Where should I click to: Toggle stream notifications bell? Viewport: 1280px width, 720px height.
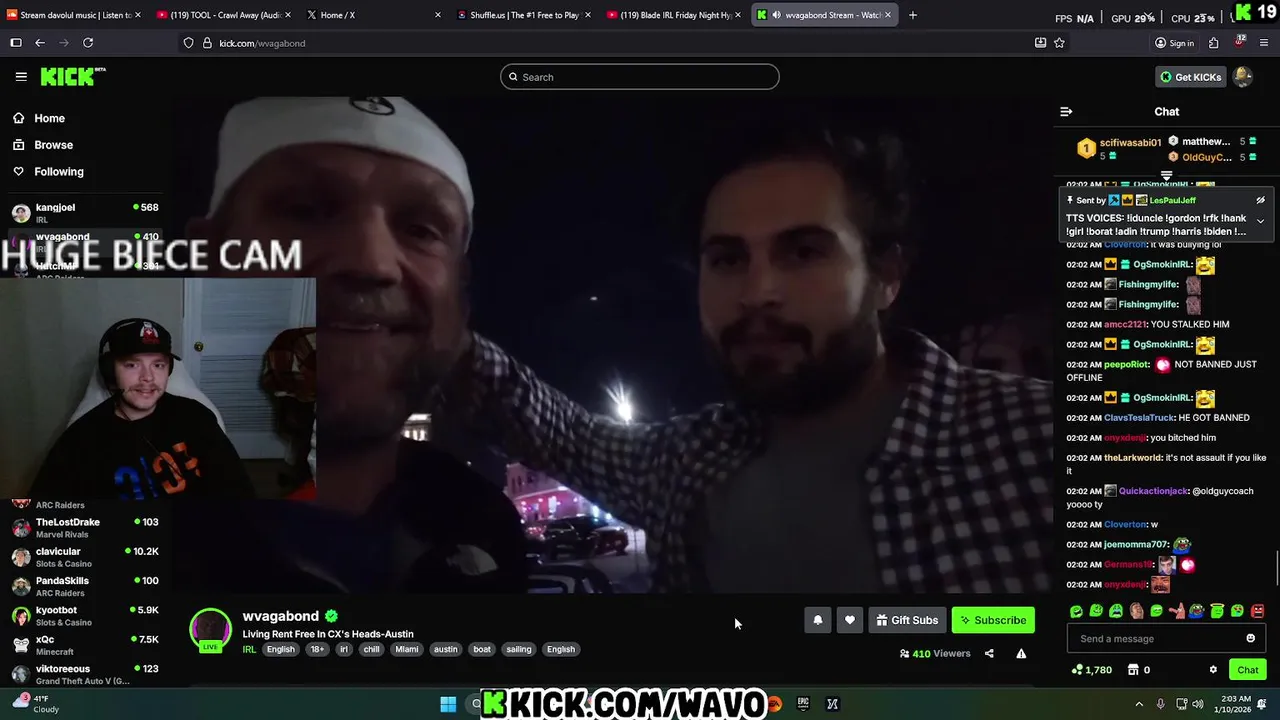[818, 620]
